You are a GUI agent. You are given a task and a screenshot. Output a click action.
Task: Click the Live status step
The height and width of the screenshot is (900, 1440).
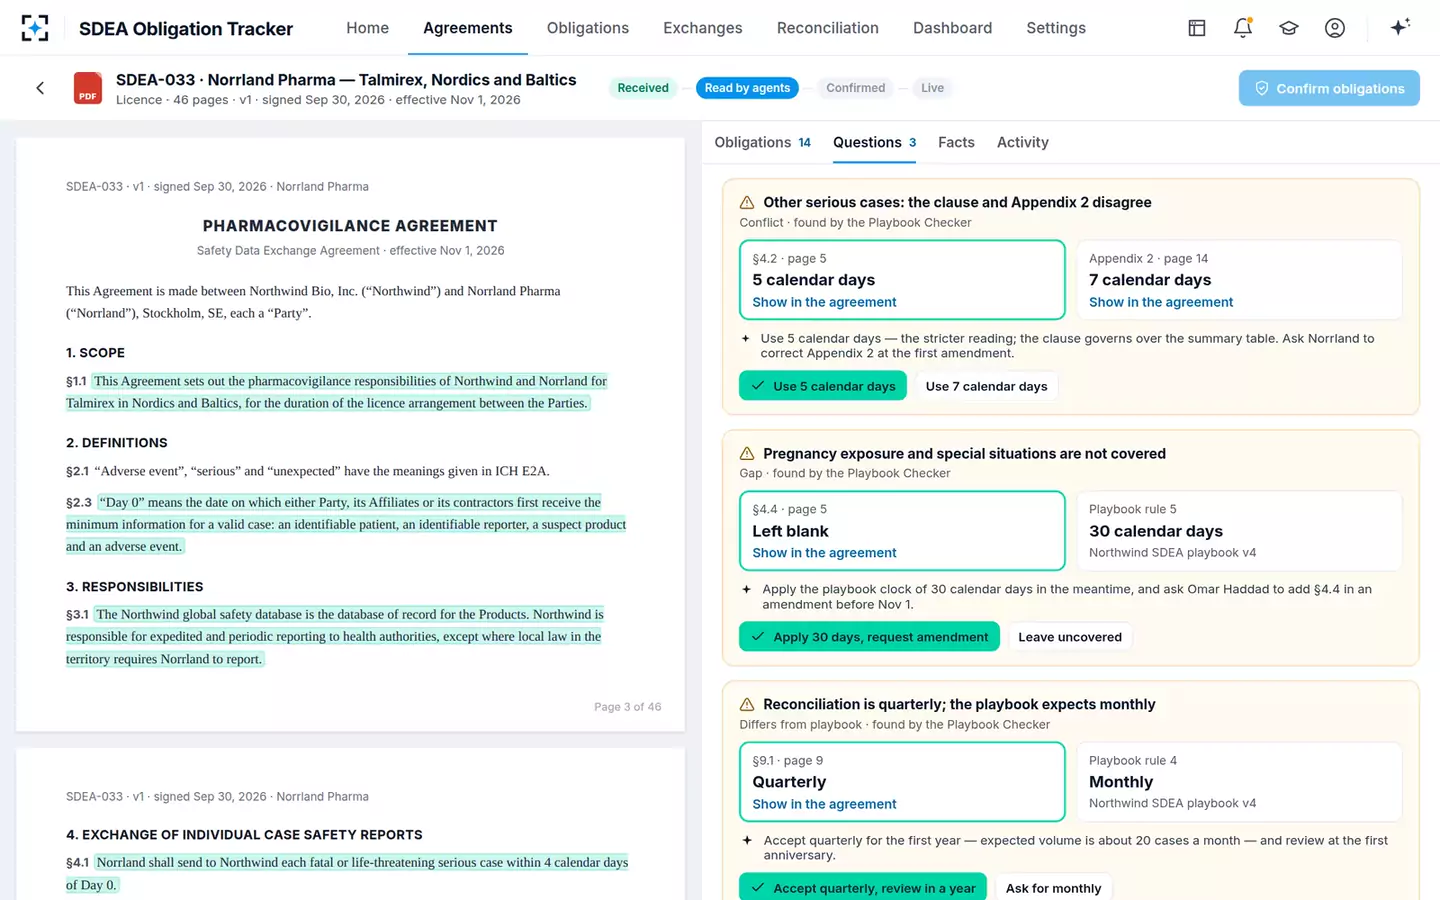(x=932, y=88)
